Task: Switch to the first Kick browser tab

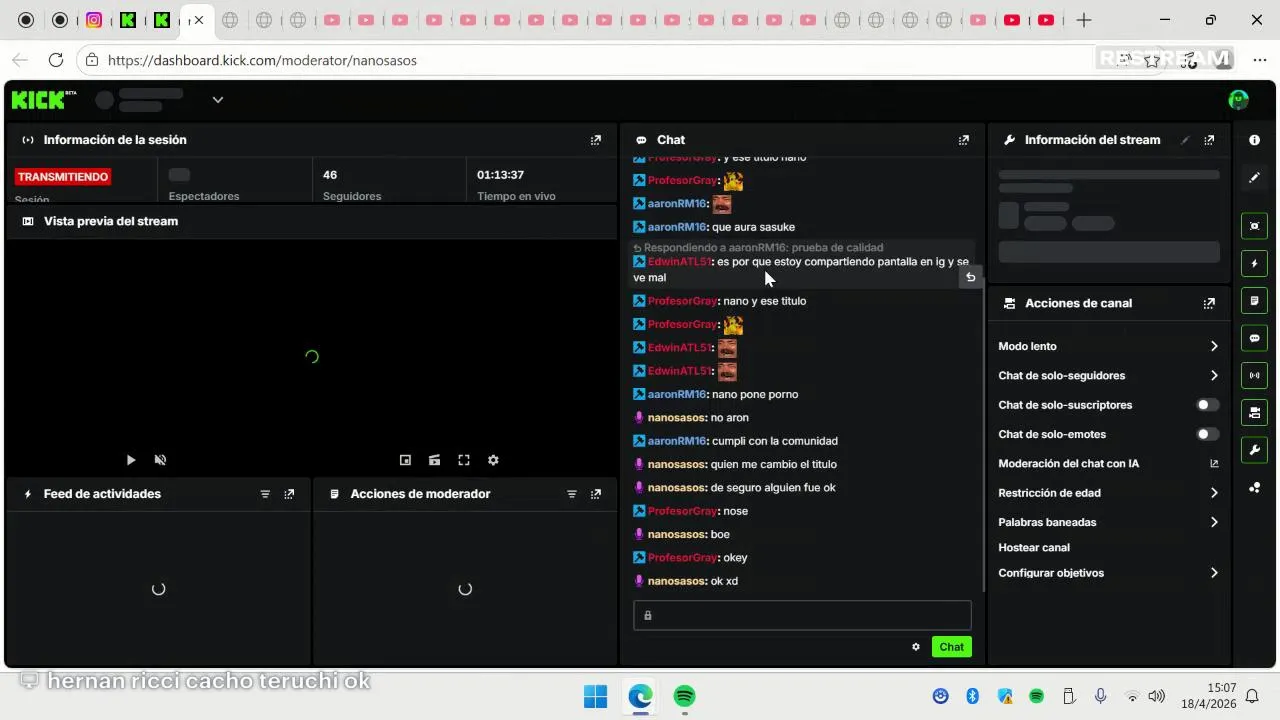Action: tap(128, 20)
